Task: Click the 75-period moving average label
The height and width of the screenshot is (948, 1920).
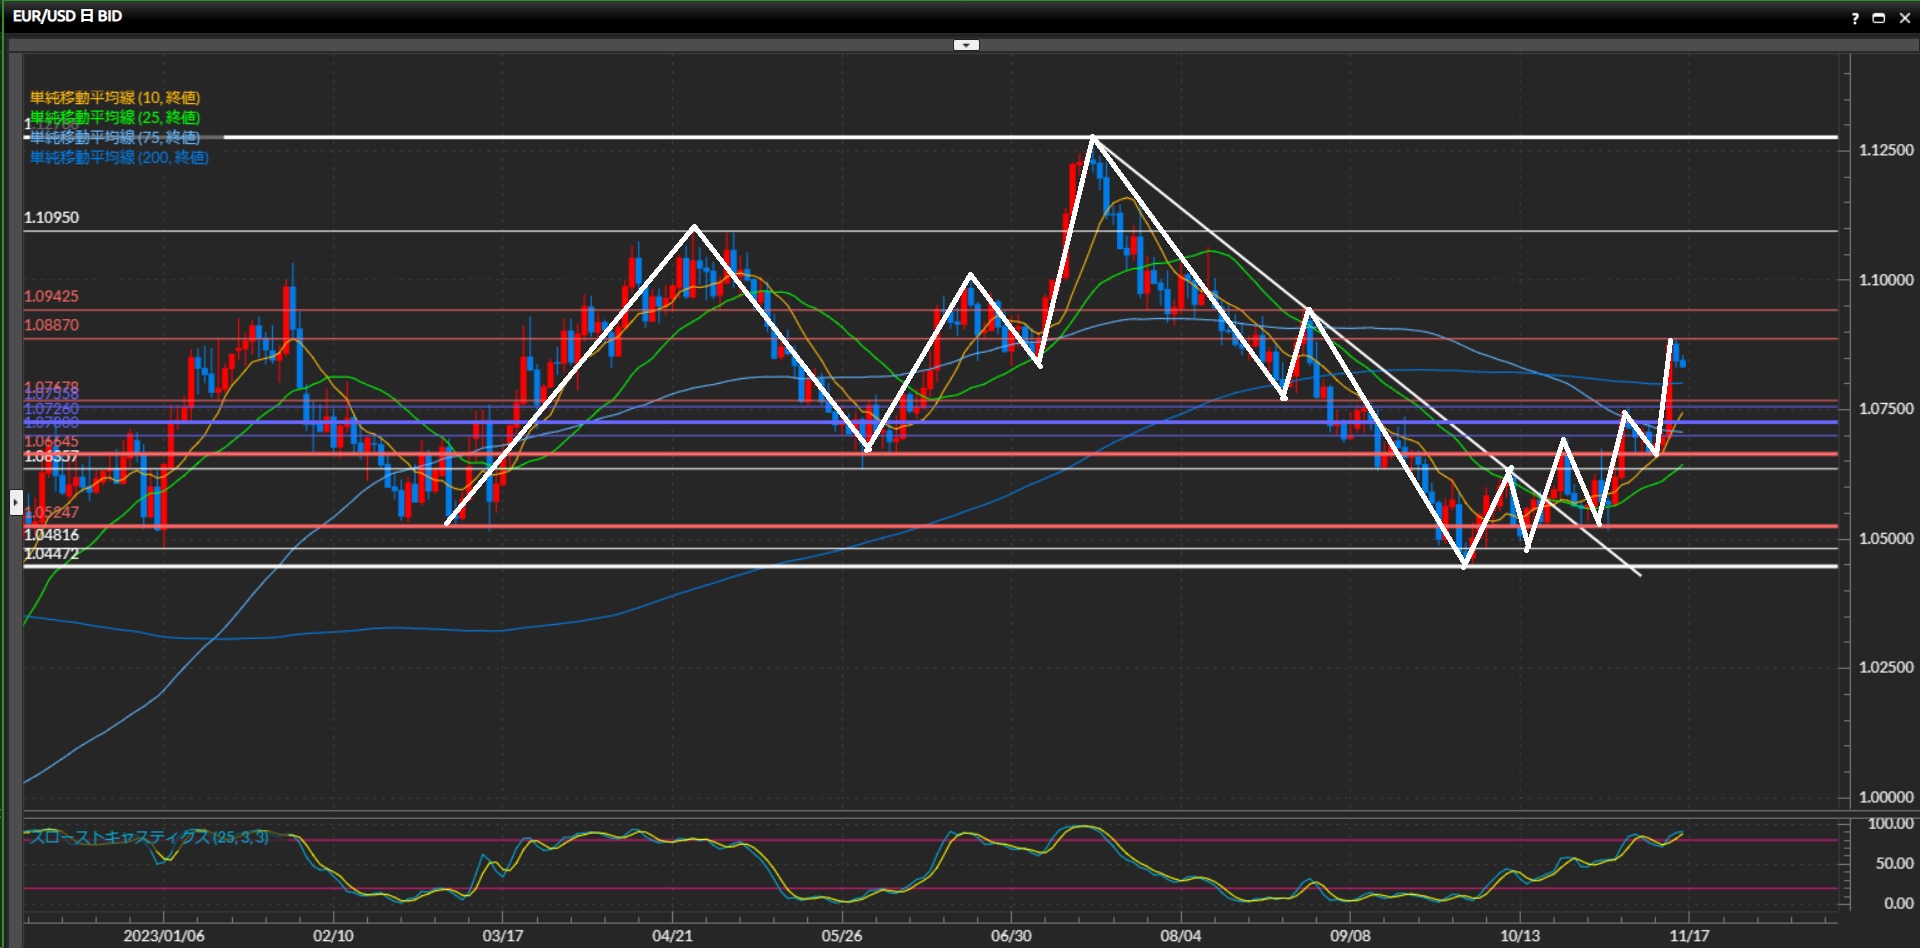Action: click(115, 137)
